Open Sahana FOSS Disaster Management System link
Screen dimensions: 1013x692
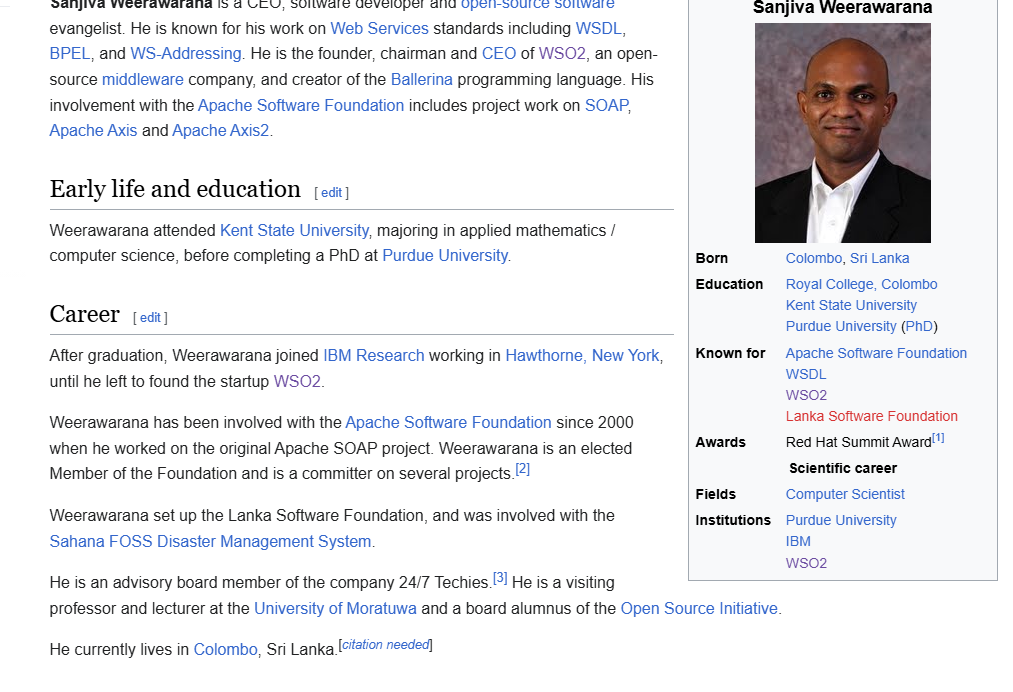(211, 541)
